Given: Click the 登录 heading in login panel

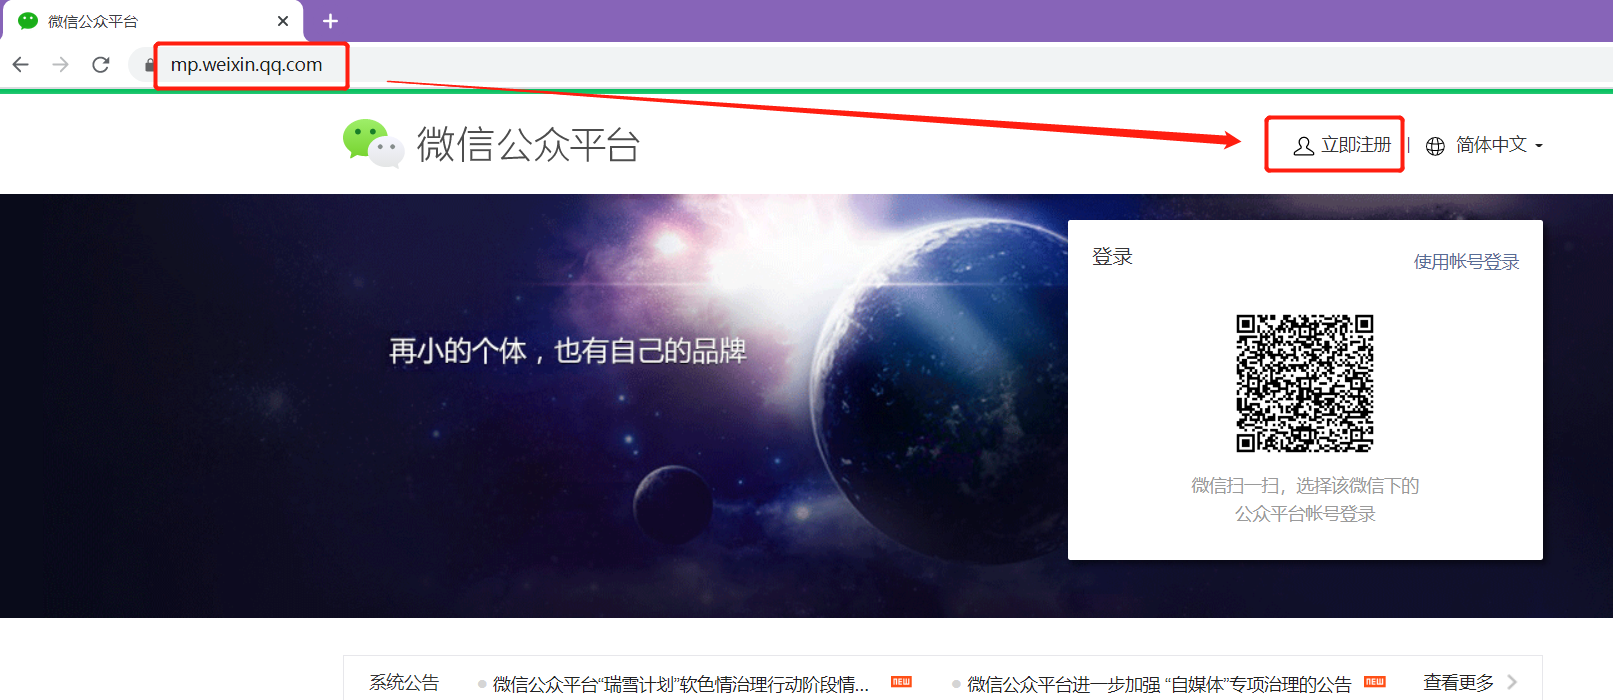Looking at the screenshot, I should point(1112,257).
